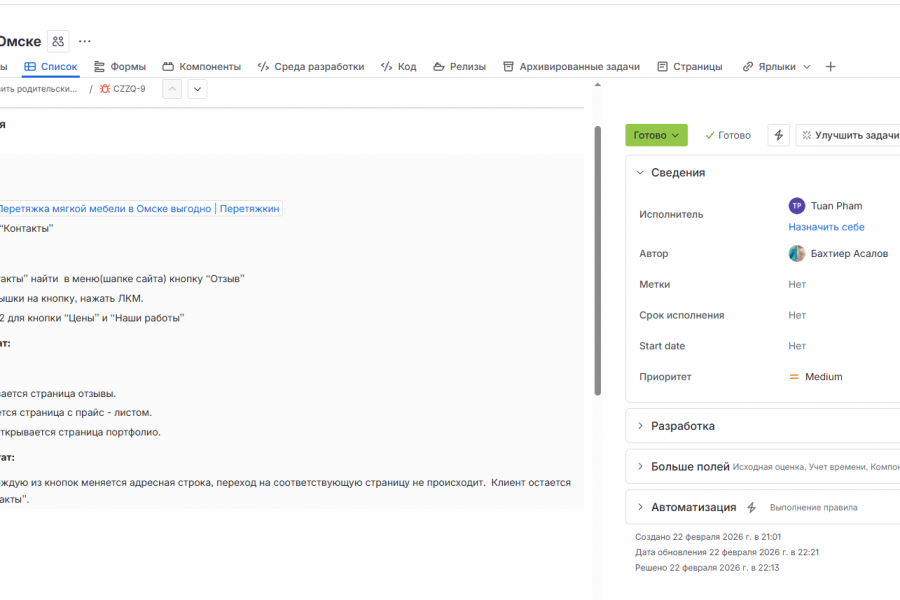The image size is (900, 600).
Task: Go to next issue with down arrow
Action: tap(198, 89)
